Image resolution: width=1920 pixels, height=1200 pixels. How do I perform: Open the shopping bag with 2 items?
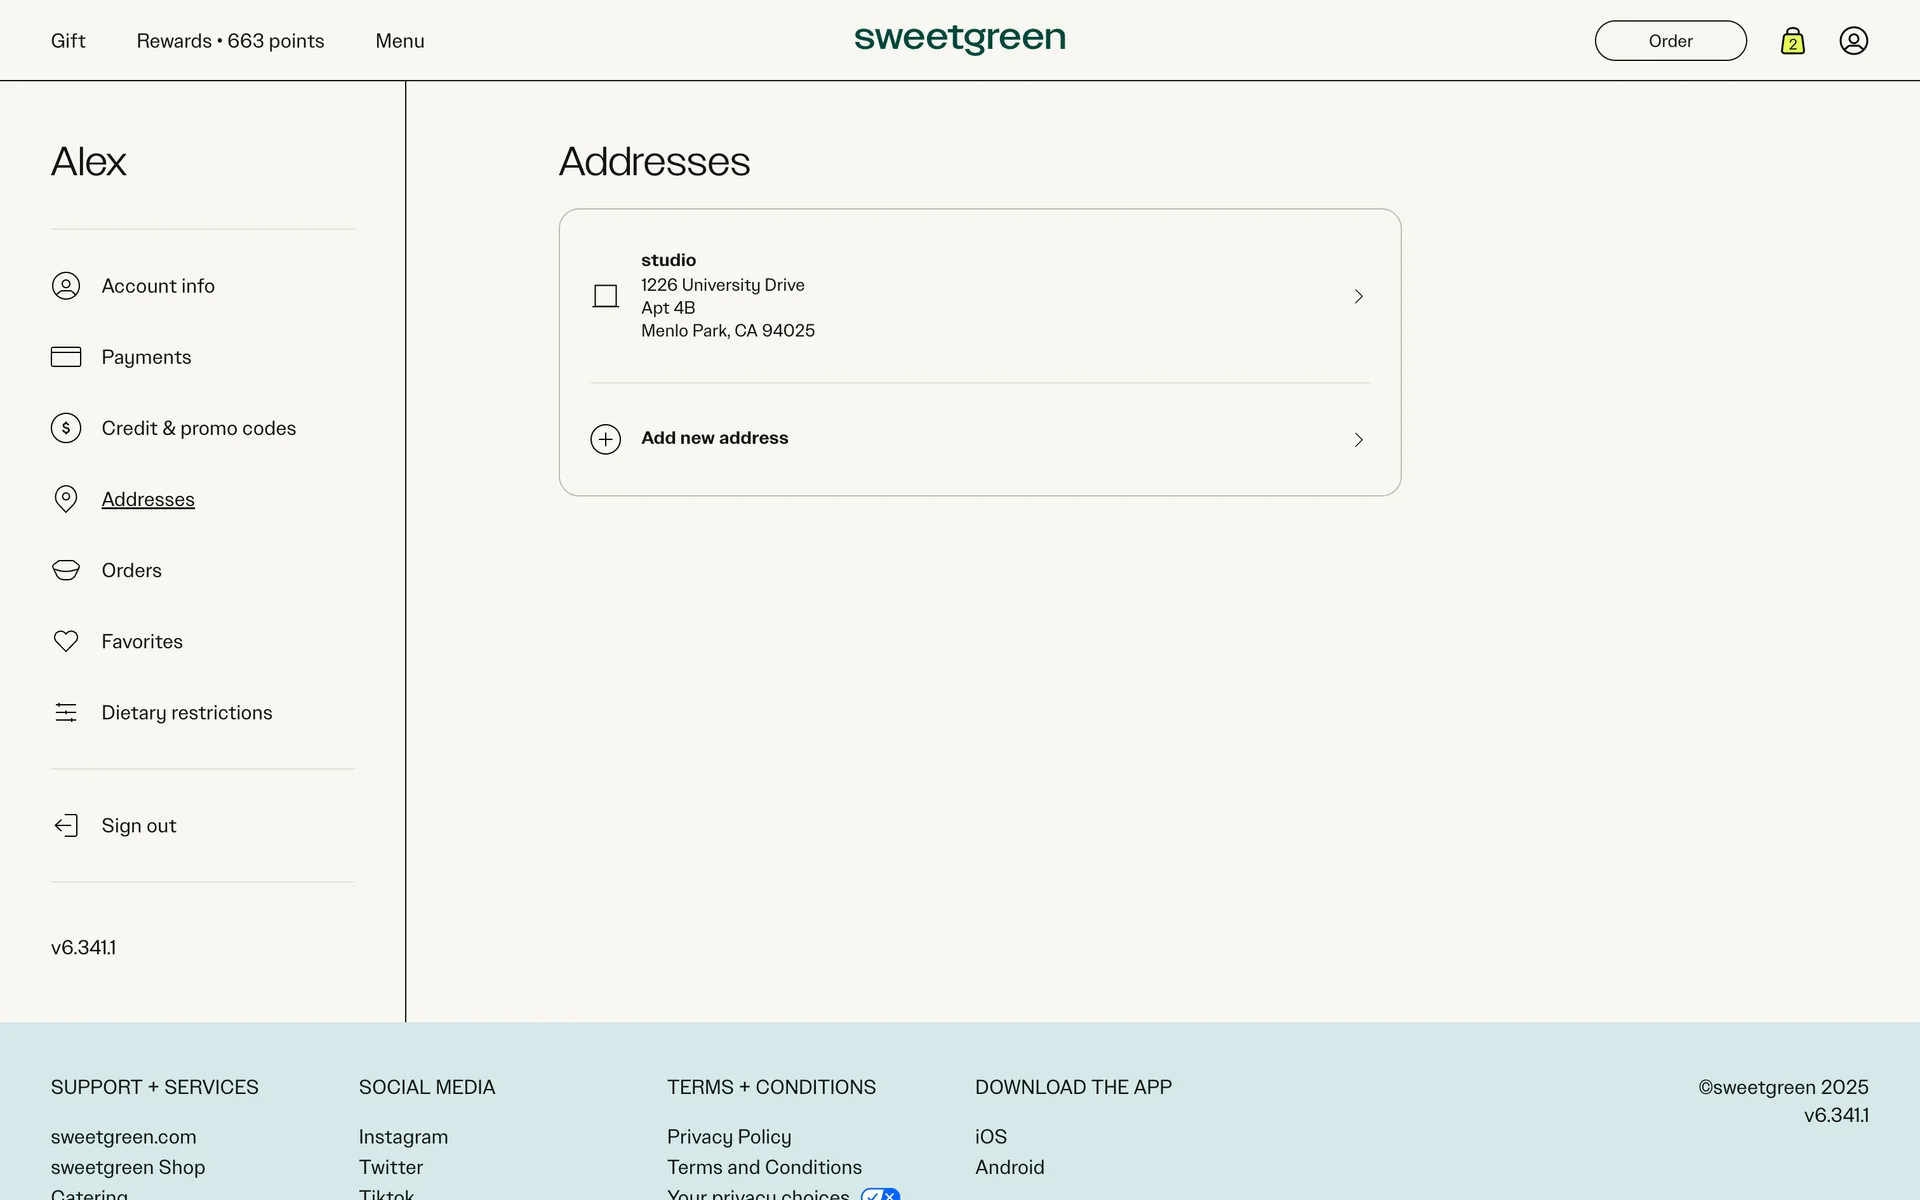(x=1792, y=41)
